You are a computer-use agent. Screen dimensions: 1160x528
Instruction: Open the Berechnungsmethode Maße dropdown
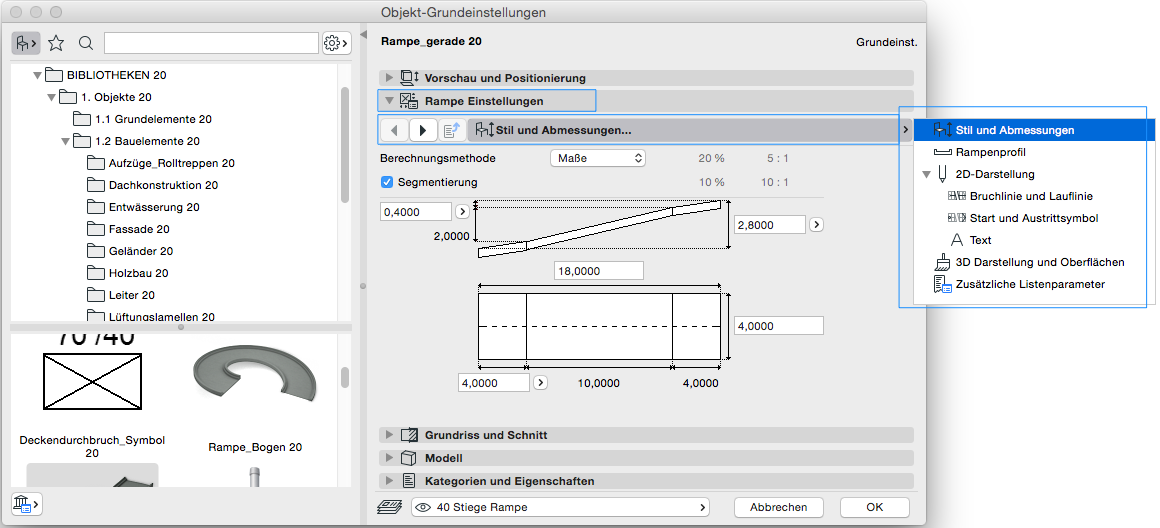pyautogui.click(x=597, y=158)
